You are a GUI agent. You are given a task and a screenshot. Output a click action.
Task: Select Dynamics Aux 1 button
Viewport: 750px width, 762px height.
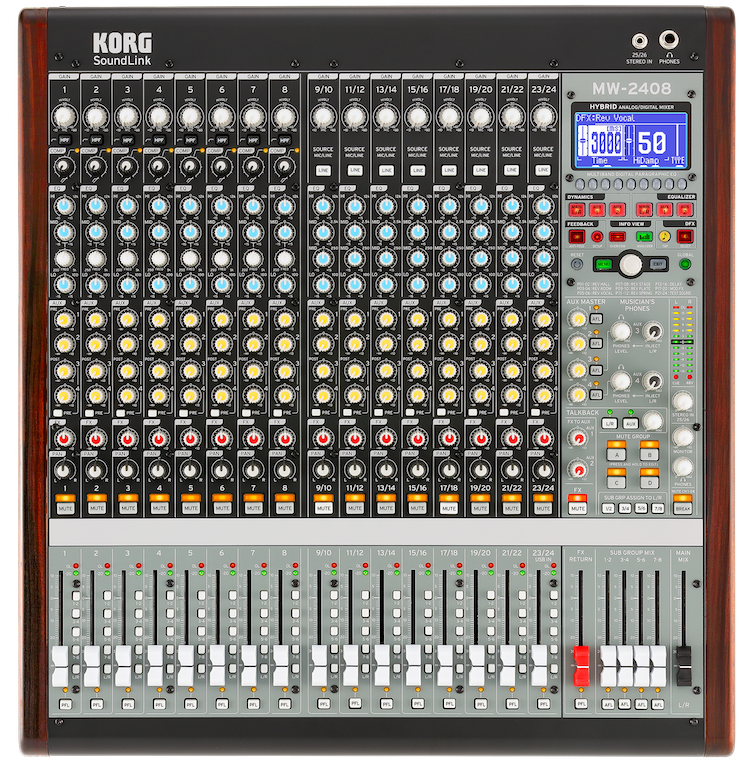point(597,210)
